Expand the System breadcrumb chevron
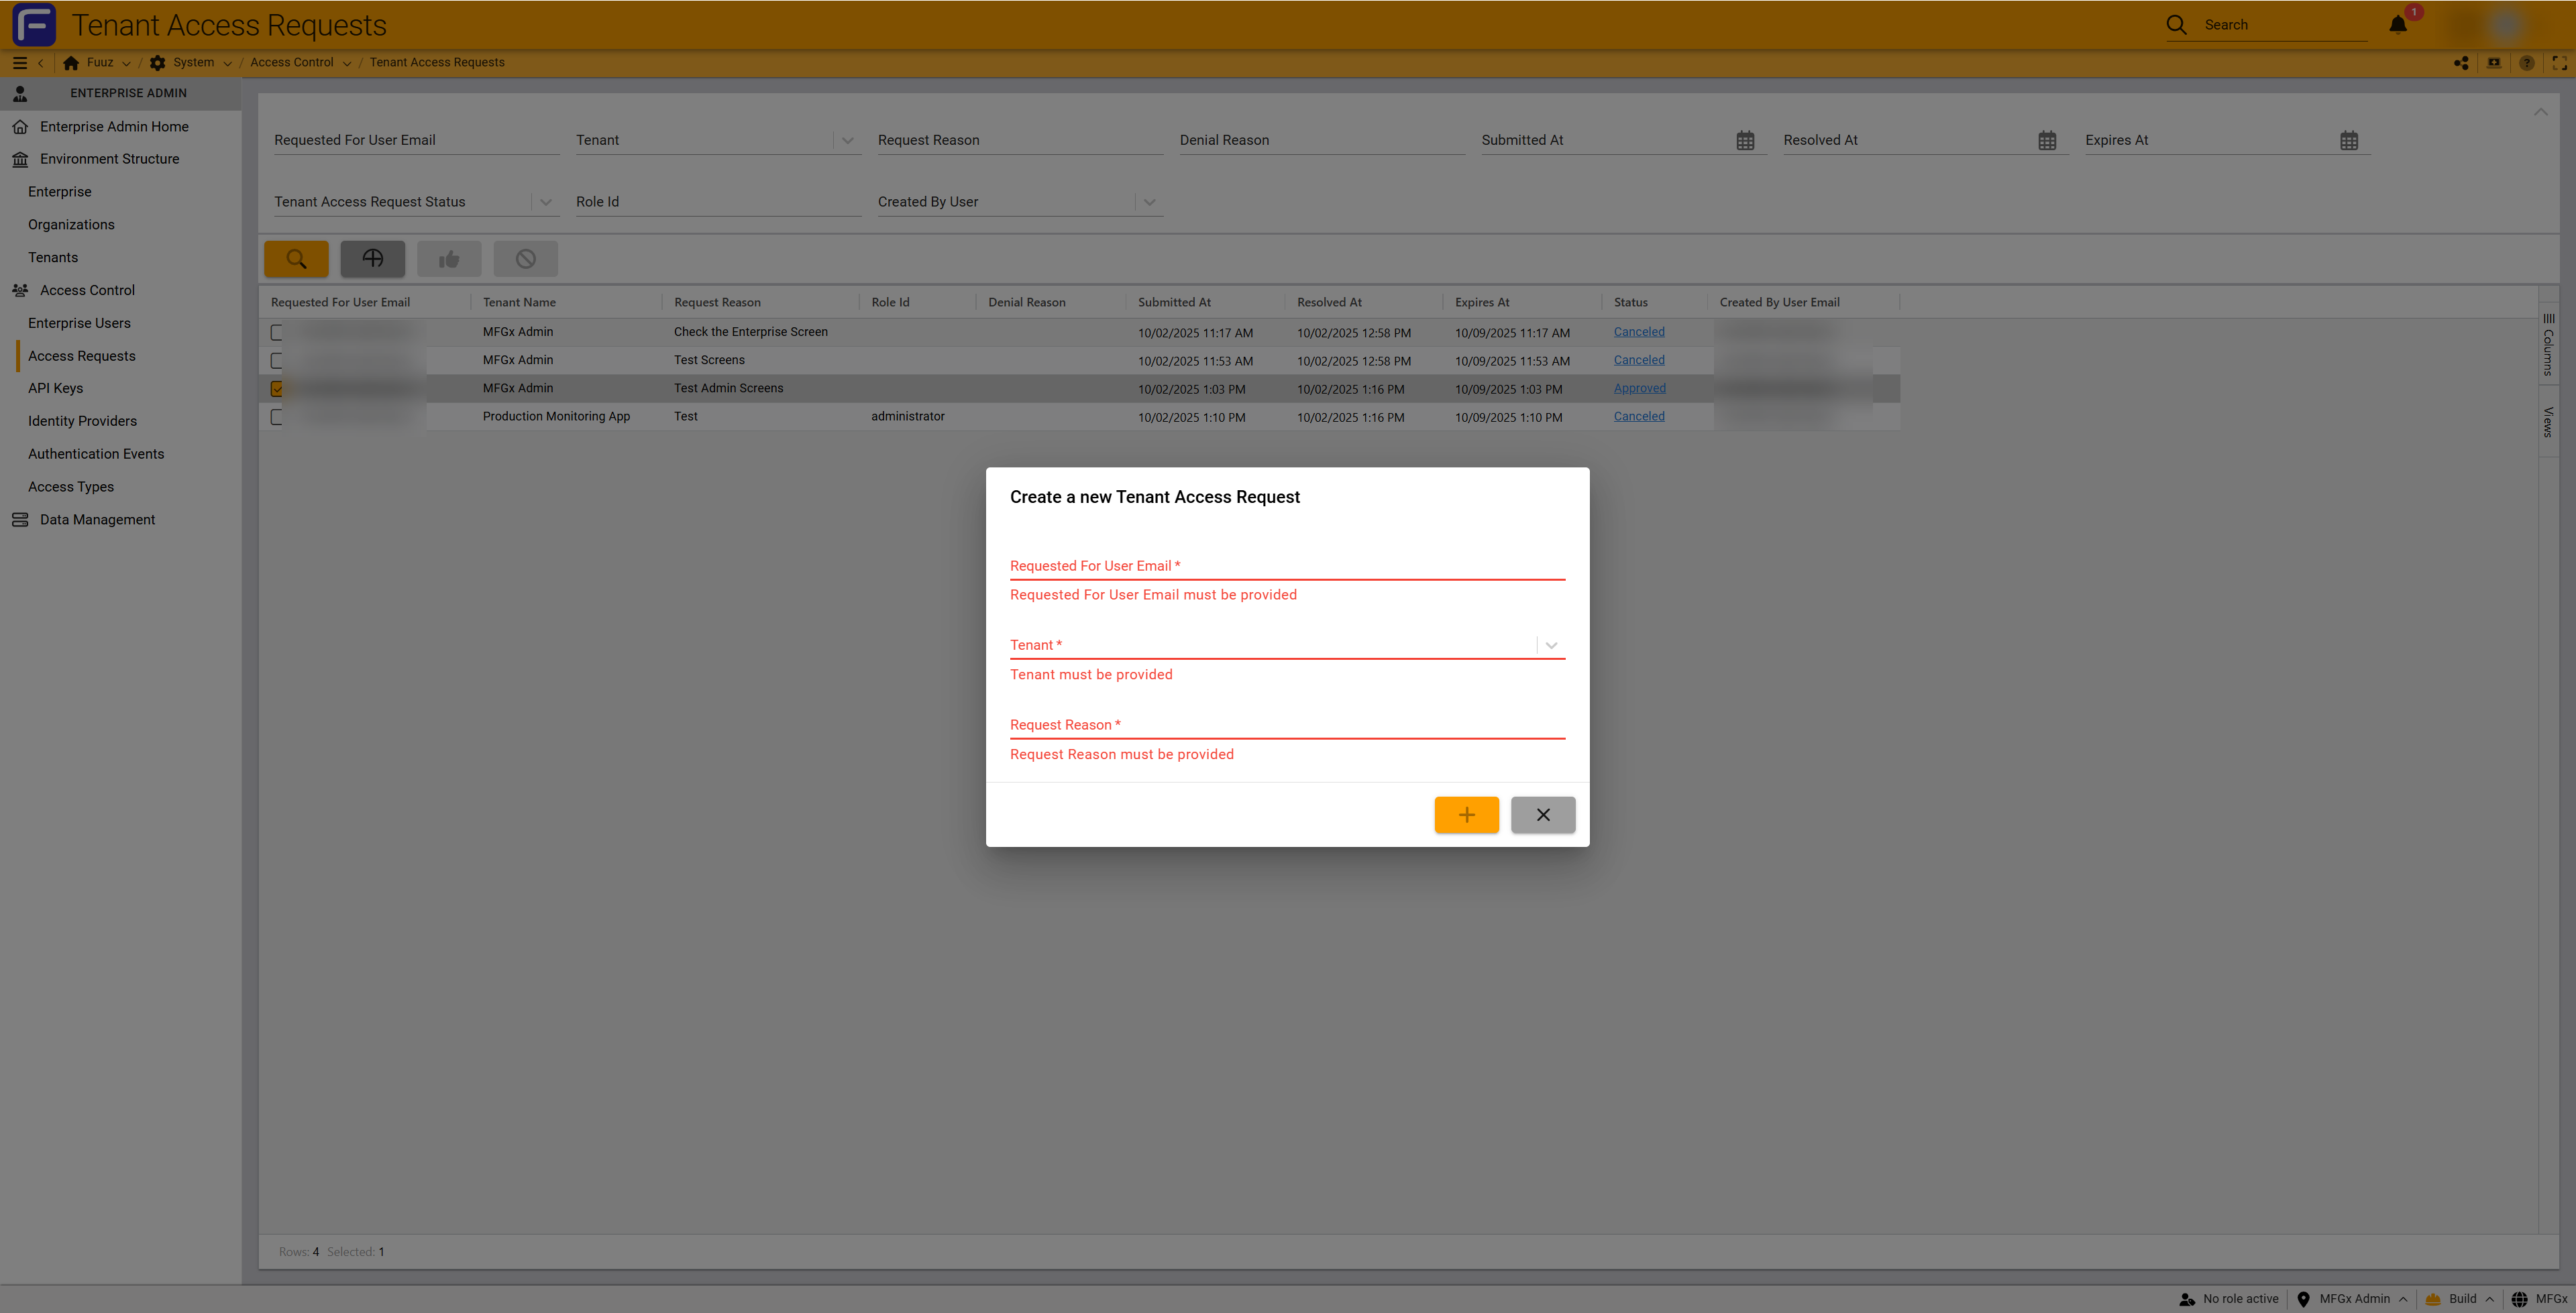Screen dimensions: 2576x1313 pos(227,63)
